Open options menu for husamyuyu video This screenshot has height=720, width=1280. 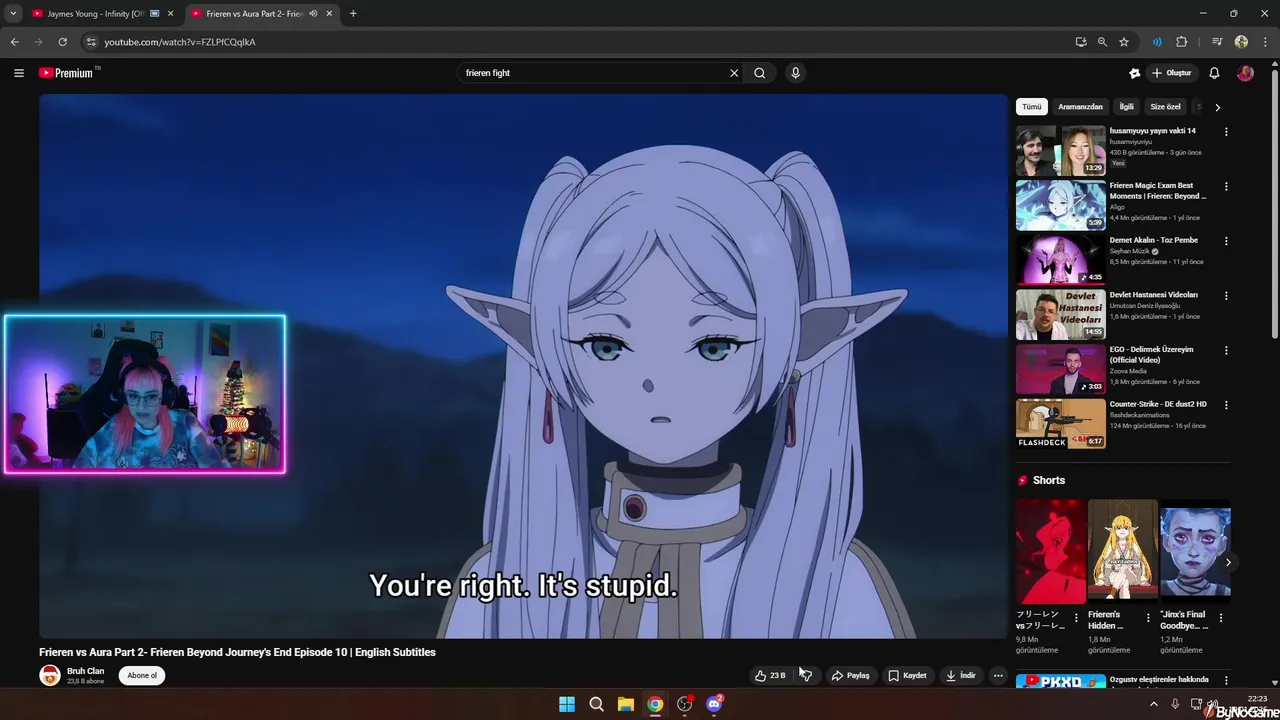coord(1226,132)
